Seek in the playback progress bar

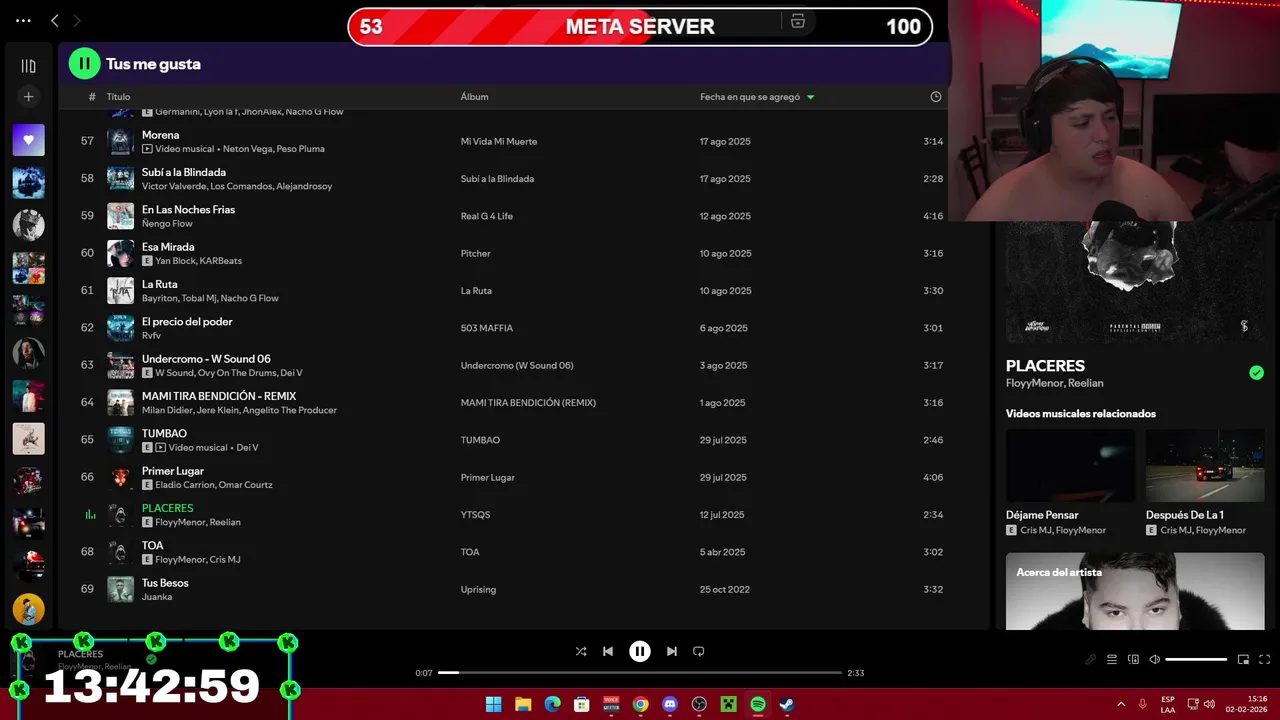pyautogui.click(x=640, y=673)
